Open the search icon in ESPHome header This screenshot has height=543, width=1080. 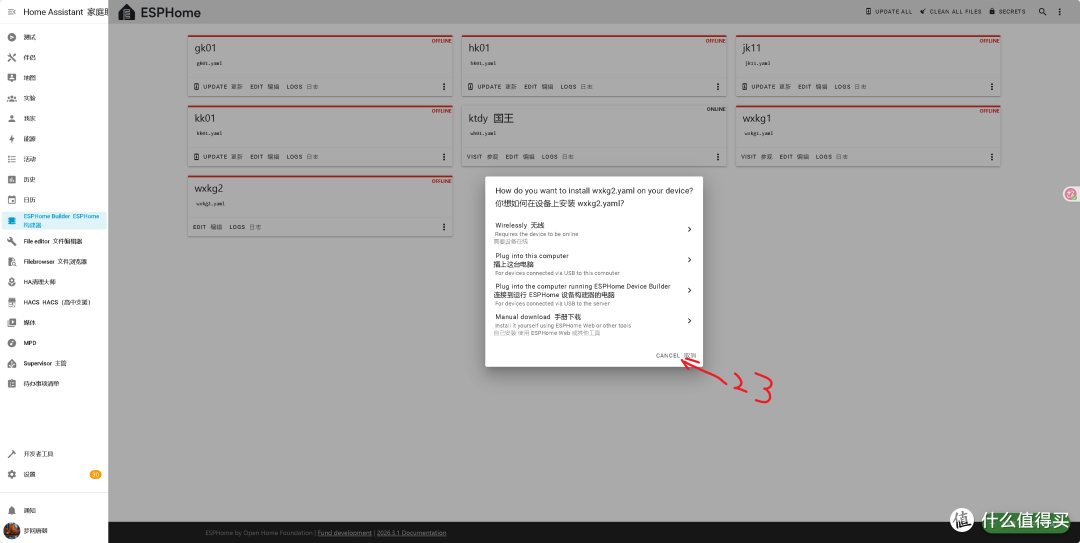pyautogui.click(x=1043, y=12)
